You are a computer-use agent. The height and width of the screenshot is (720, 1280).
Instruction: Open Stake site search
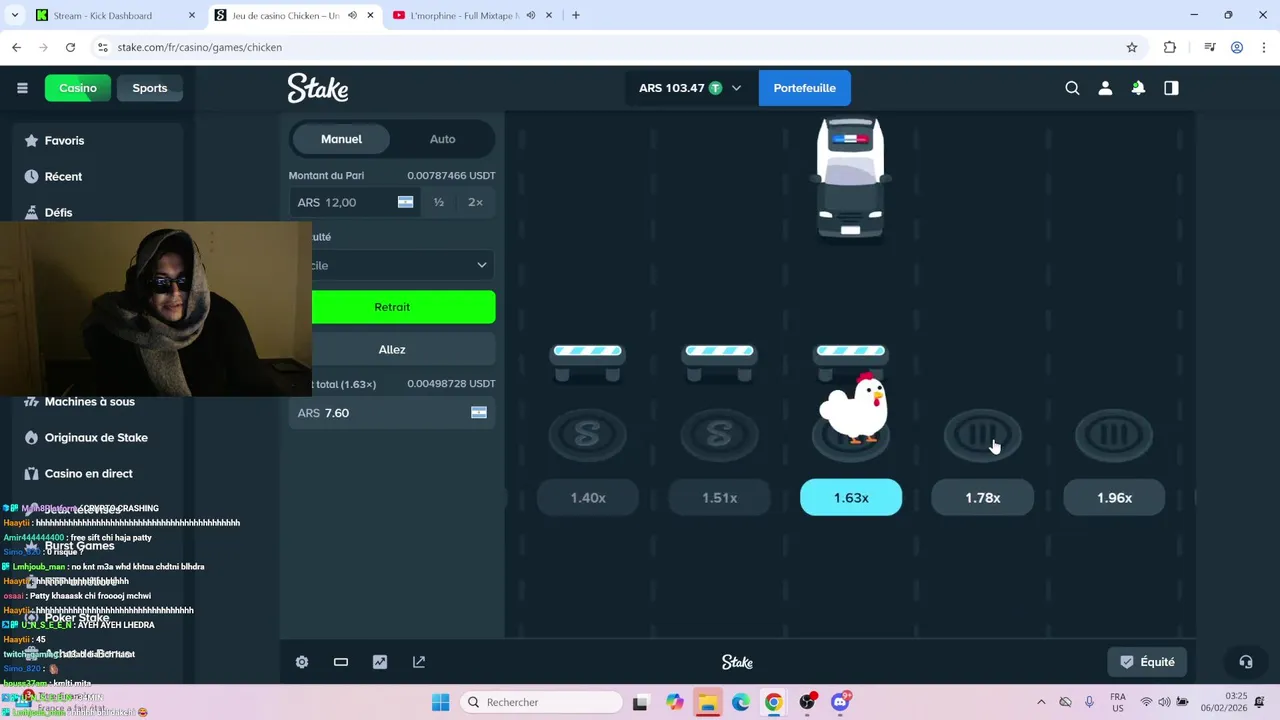1072,88
